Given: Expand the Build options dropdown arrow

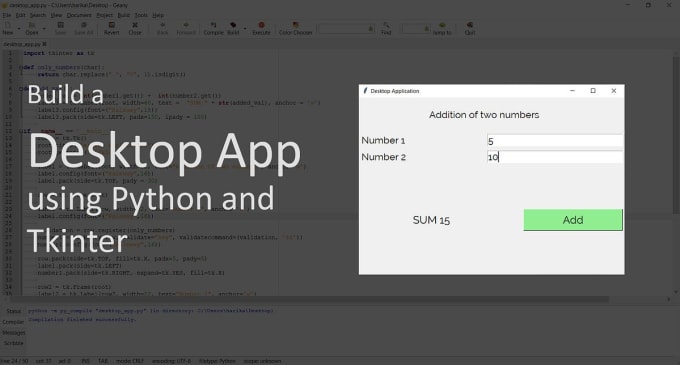Looking at the screenshot, I should (x=245, y=29).
